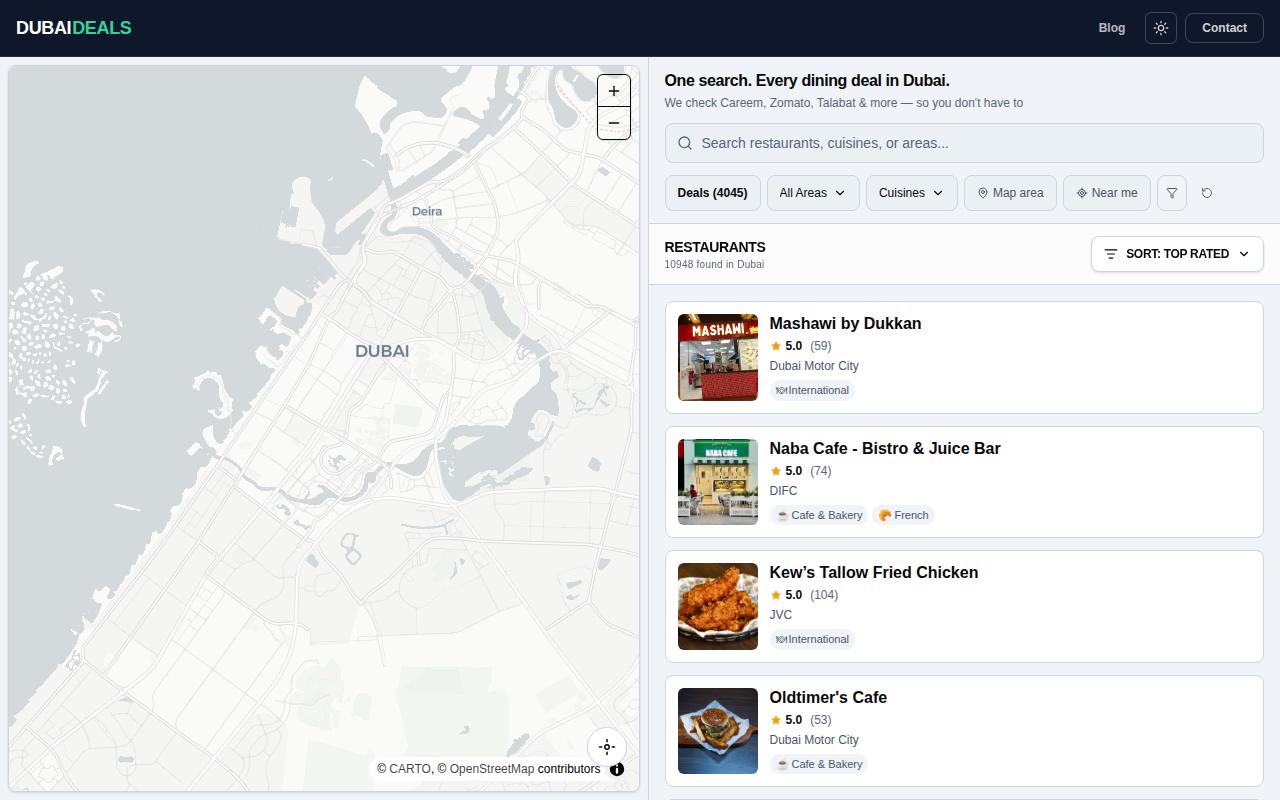The width and height of the screenshot is (1280, 800).
Task: Click the (74) review count
Action: [821, 471]
